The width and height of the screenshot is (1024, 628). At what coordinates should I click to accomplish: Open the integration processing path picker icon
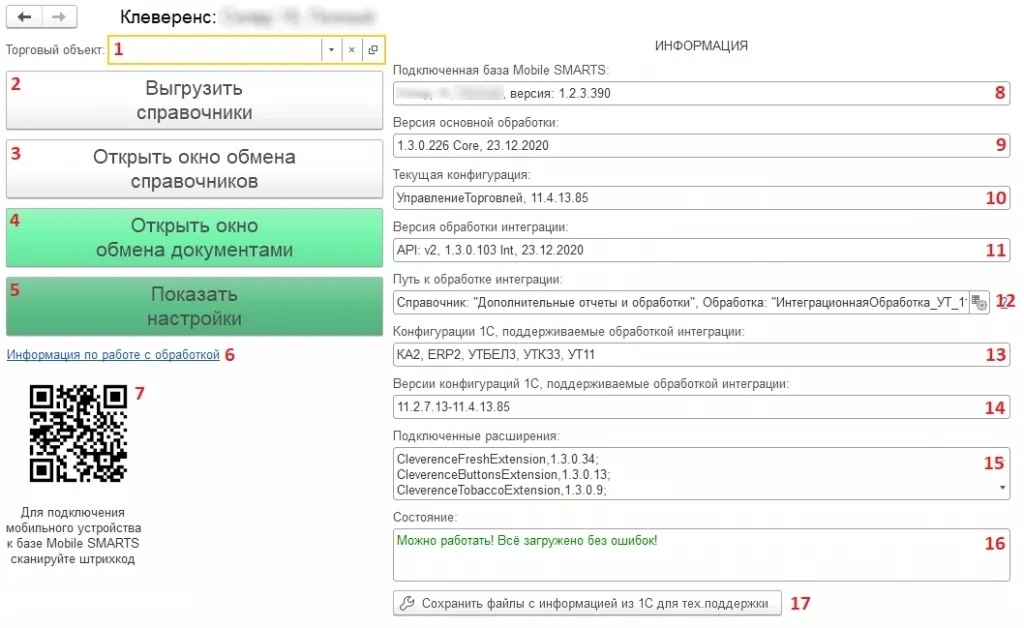tap(979, 302)
